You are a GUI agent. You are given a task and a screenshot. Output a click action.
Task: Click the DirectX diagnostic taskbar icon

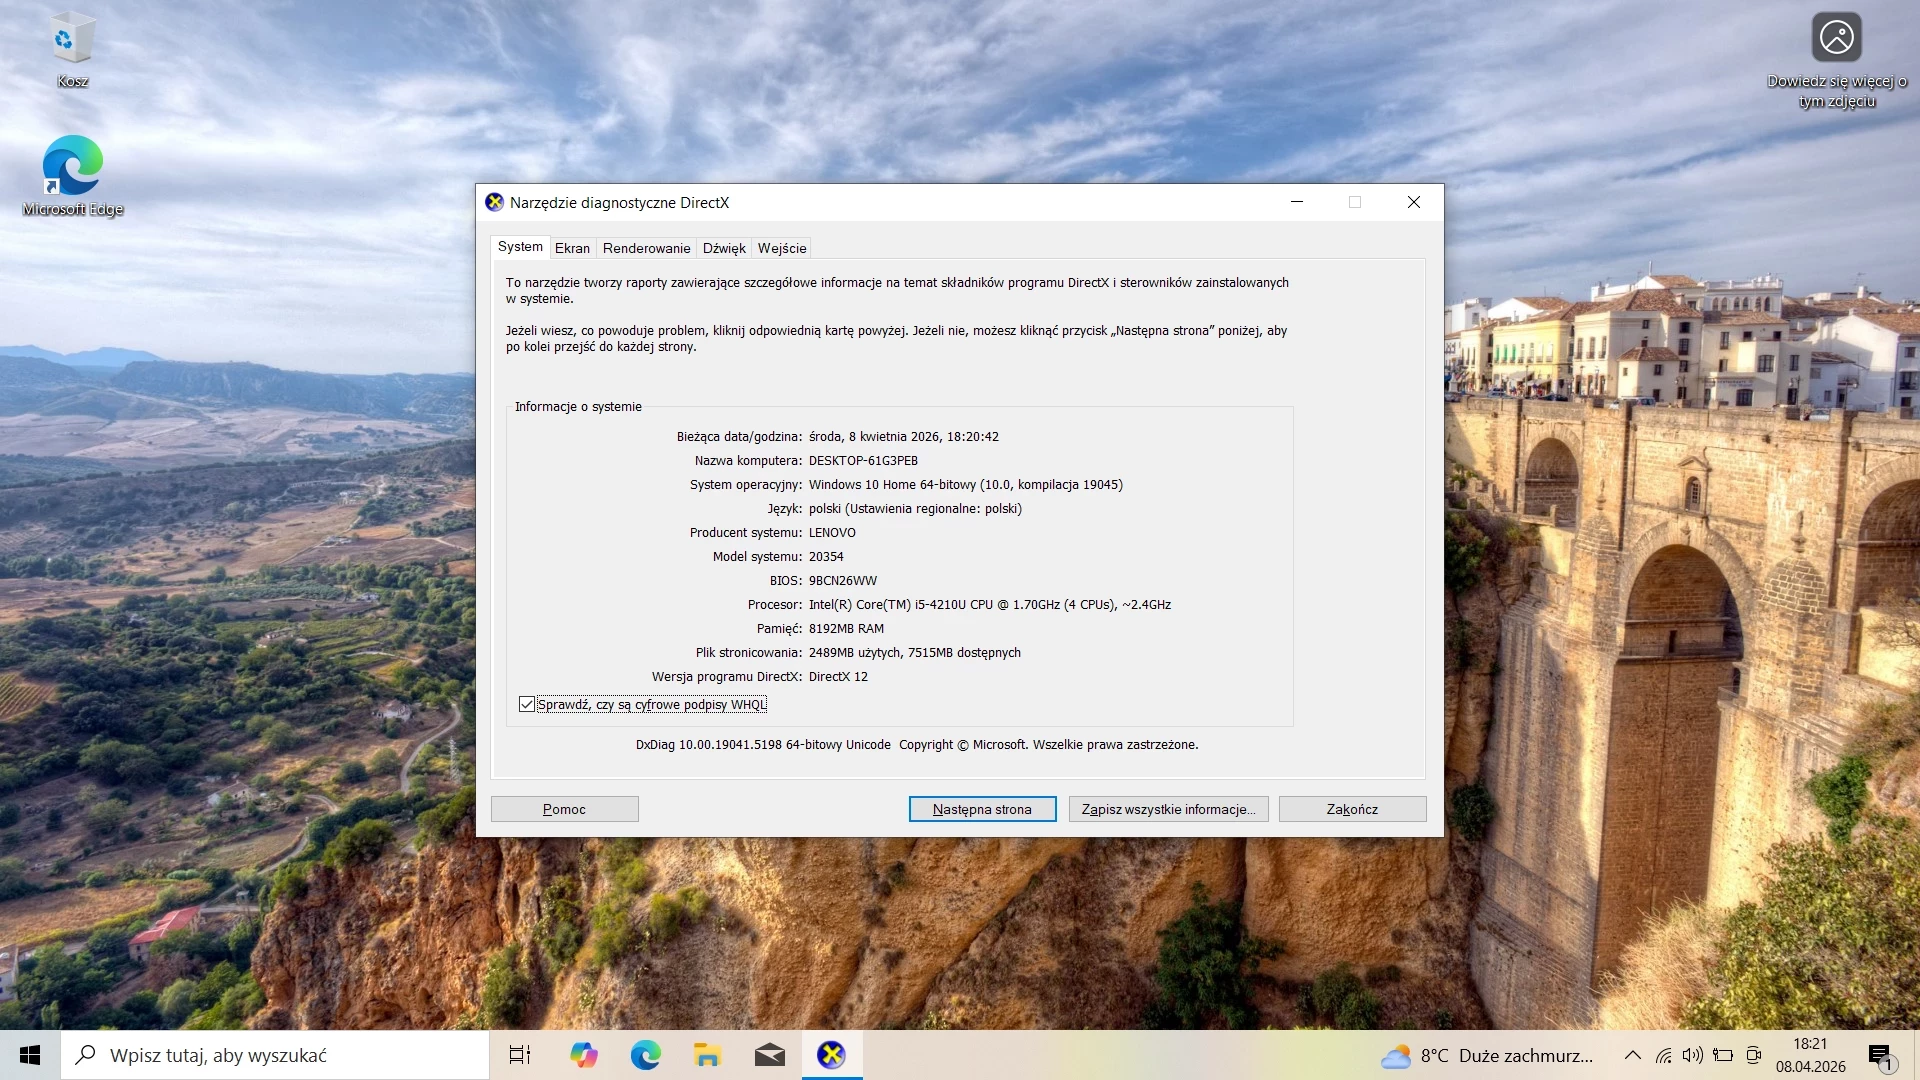point(831,1055)
